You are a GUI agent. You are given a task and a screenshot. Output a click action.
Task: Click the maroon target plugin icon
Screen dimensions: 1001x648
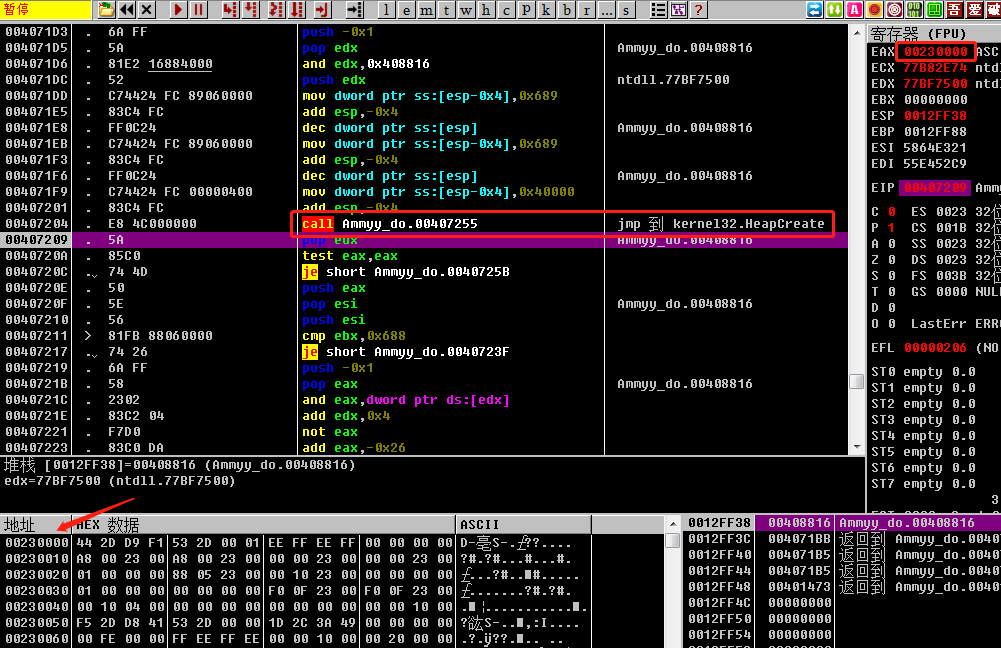click(894, 10)
